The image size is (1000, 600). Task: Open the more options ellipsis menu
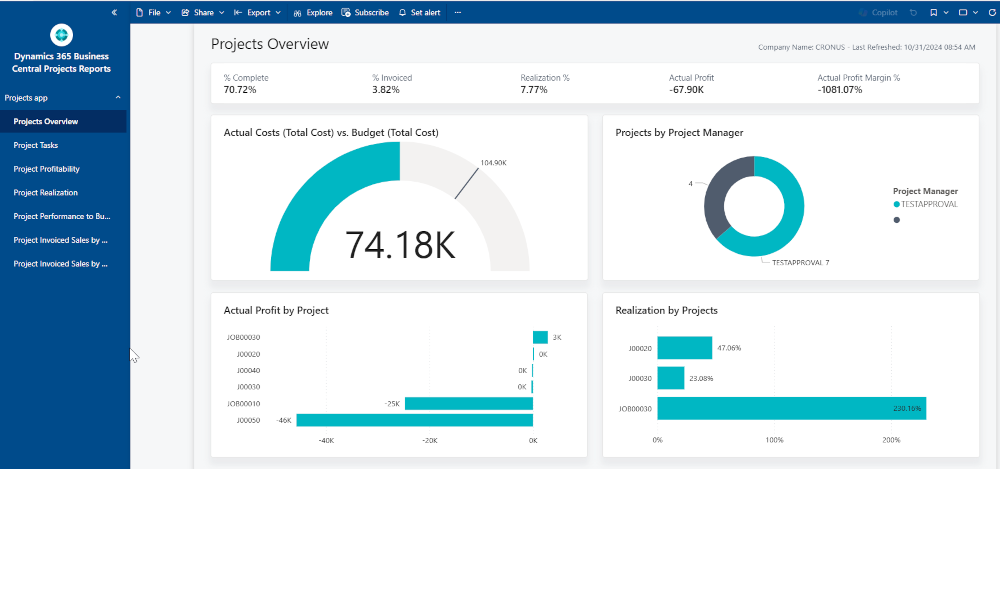pos(458,12)
